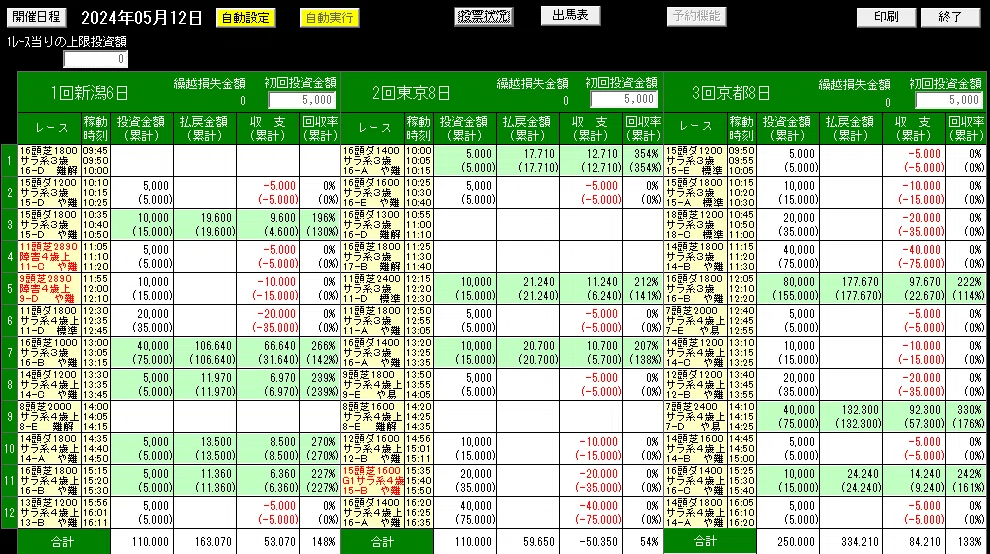990x554 pixels.
Task: Click the yellow 自動設定 button
Action: [246, 18]
